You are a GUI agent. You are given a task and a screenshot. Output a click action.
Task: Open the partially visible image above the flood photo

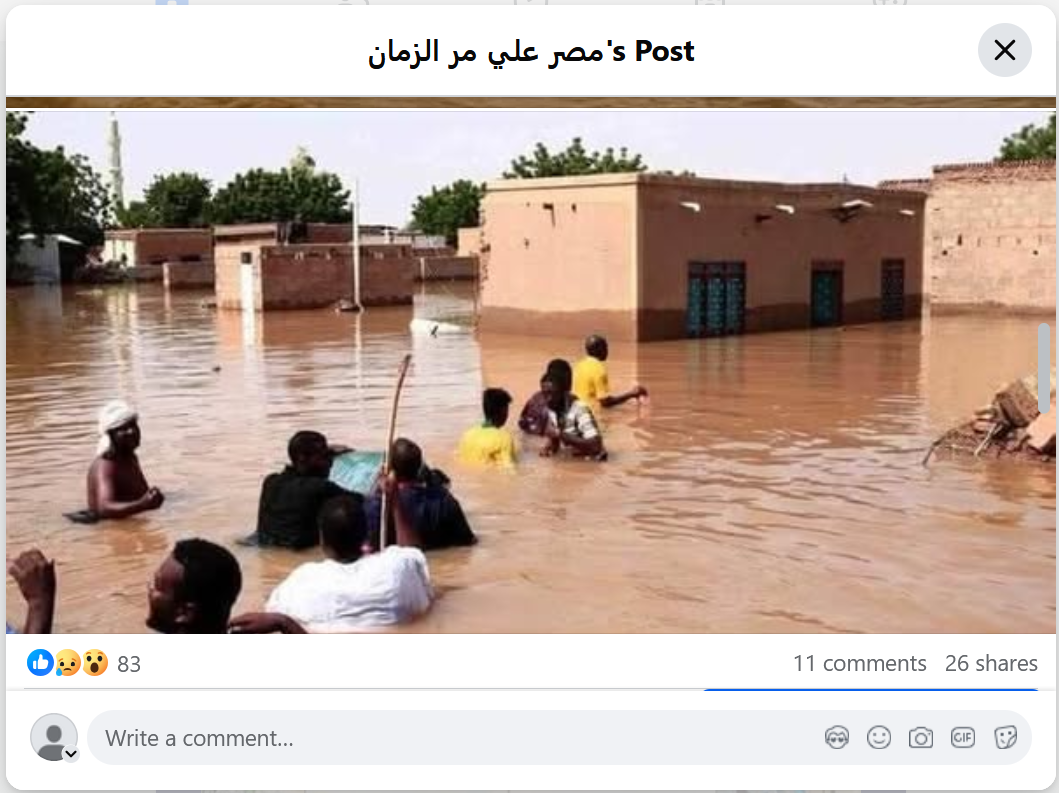point(531,103)
